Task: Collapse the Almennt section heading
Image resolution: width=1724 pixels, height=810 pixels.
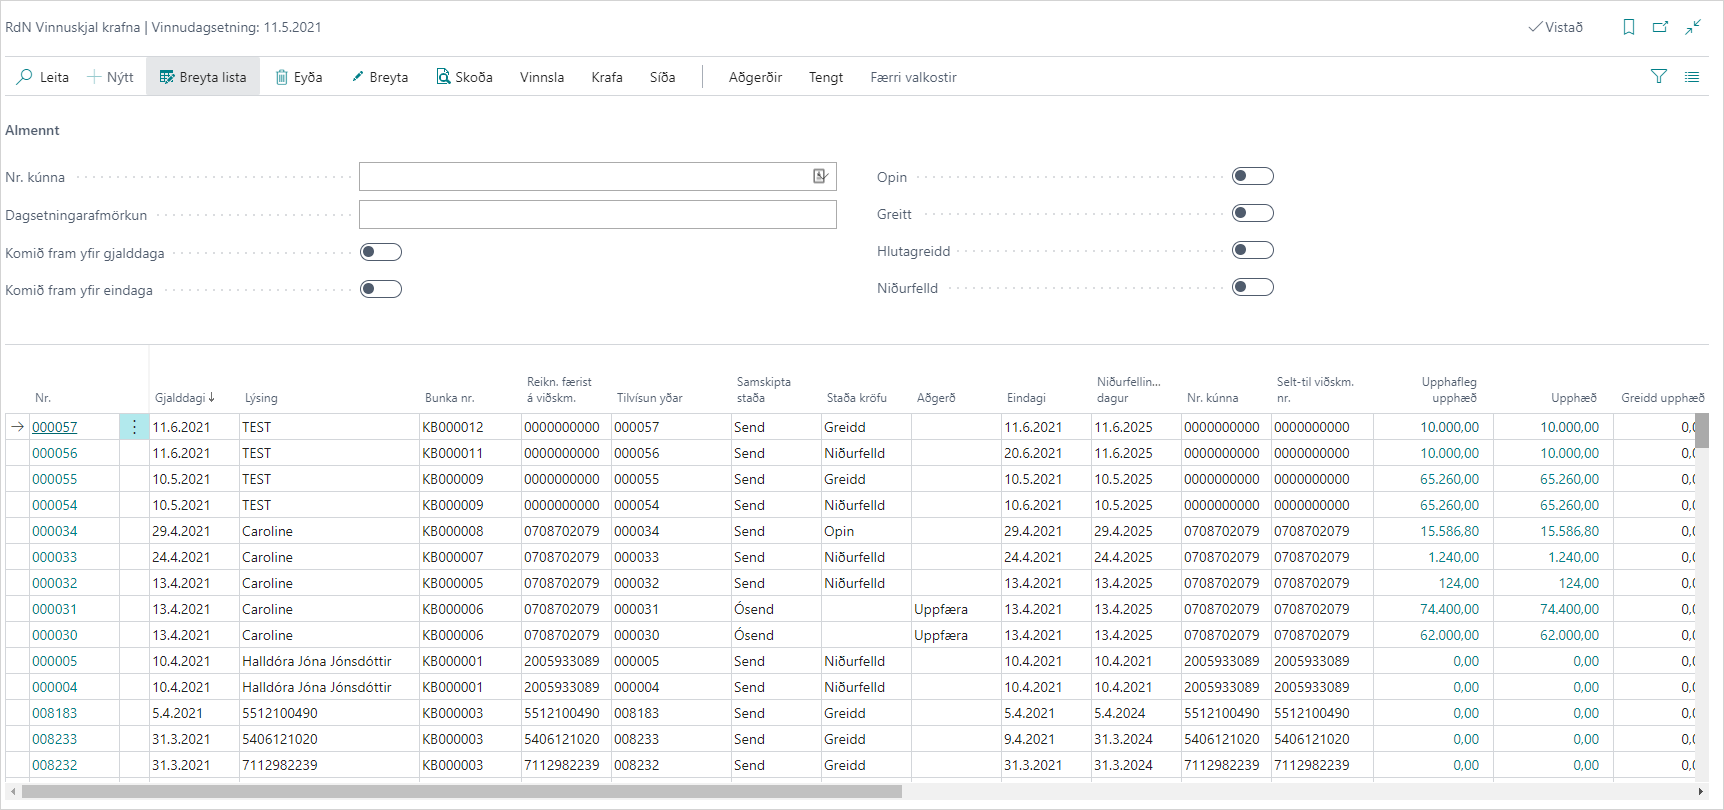Action: point(32,130)
